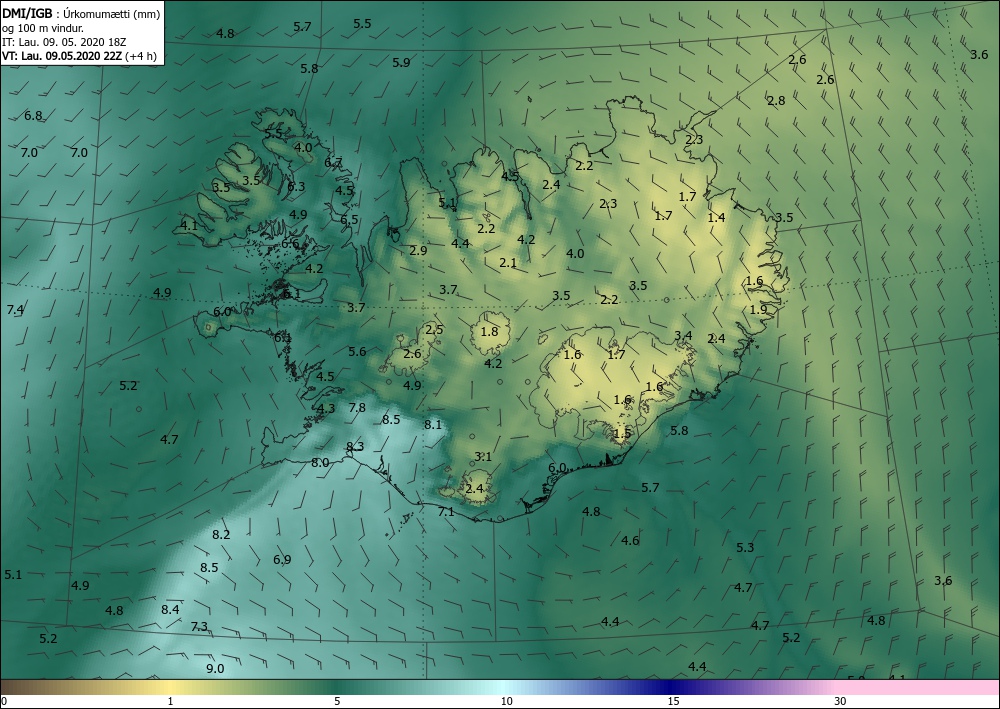Click the 1.5 value on the map

(x=622, y=433)
